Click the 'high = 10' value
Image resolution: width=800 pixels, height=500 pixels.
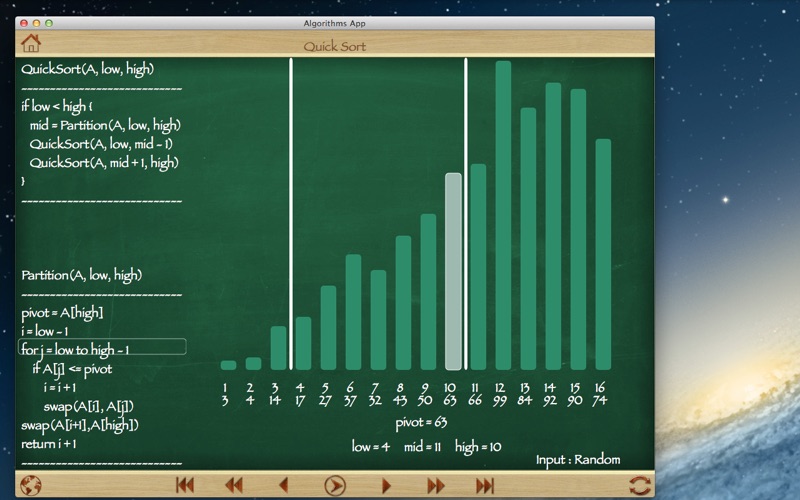(478, 447)
